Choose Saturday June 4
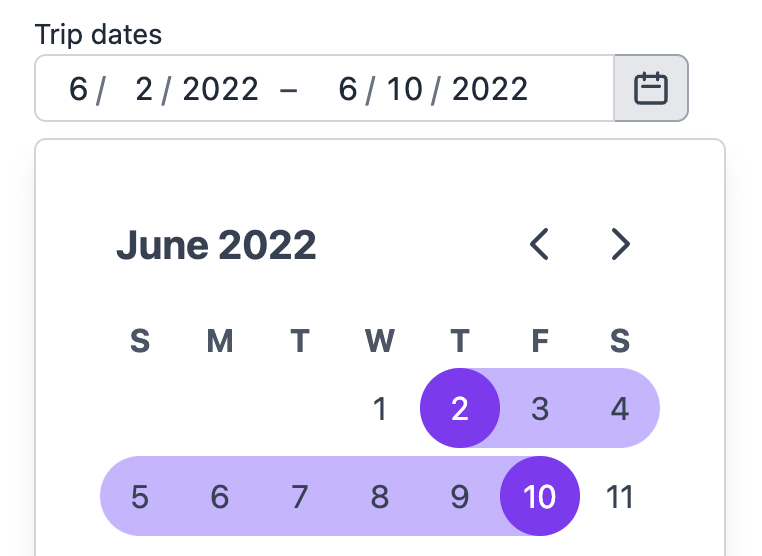This screenshot has height=556, width=762. pos(620,408)
